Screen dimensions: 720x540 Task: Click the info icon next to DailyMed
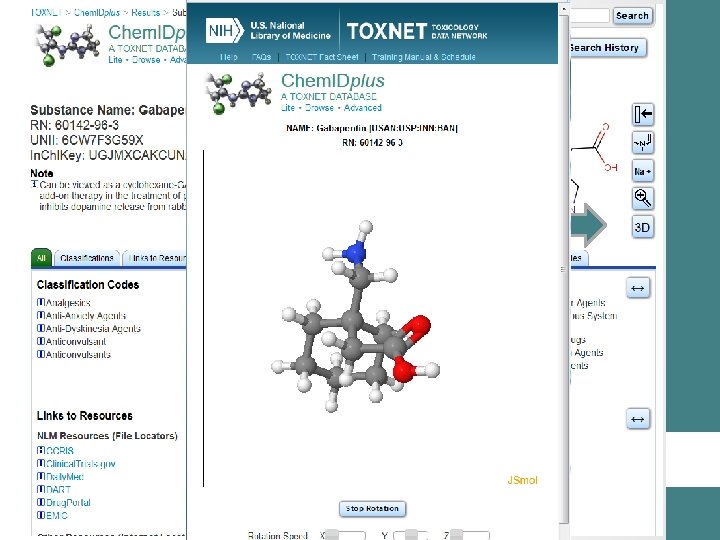click(x=40, y=476)
